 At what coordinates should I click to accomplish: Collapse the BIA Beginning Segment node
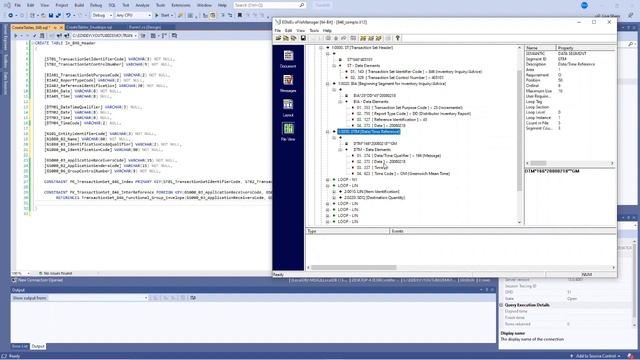click(x=328, y=84)
